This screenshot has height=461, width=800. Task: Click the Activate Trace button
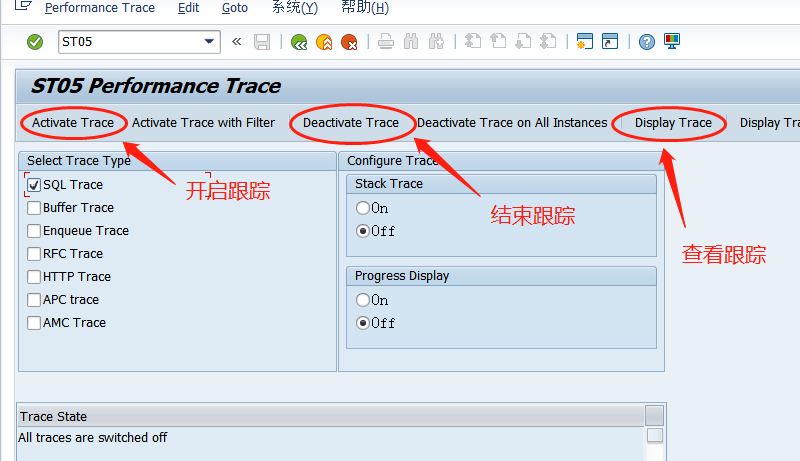tap(73, 123)
